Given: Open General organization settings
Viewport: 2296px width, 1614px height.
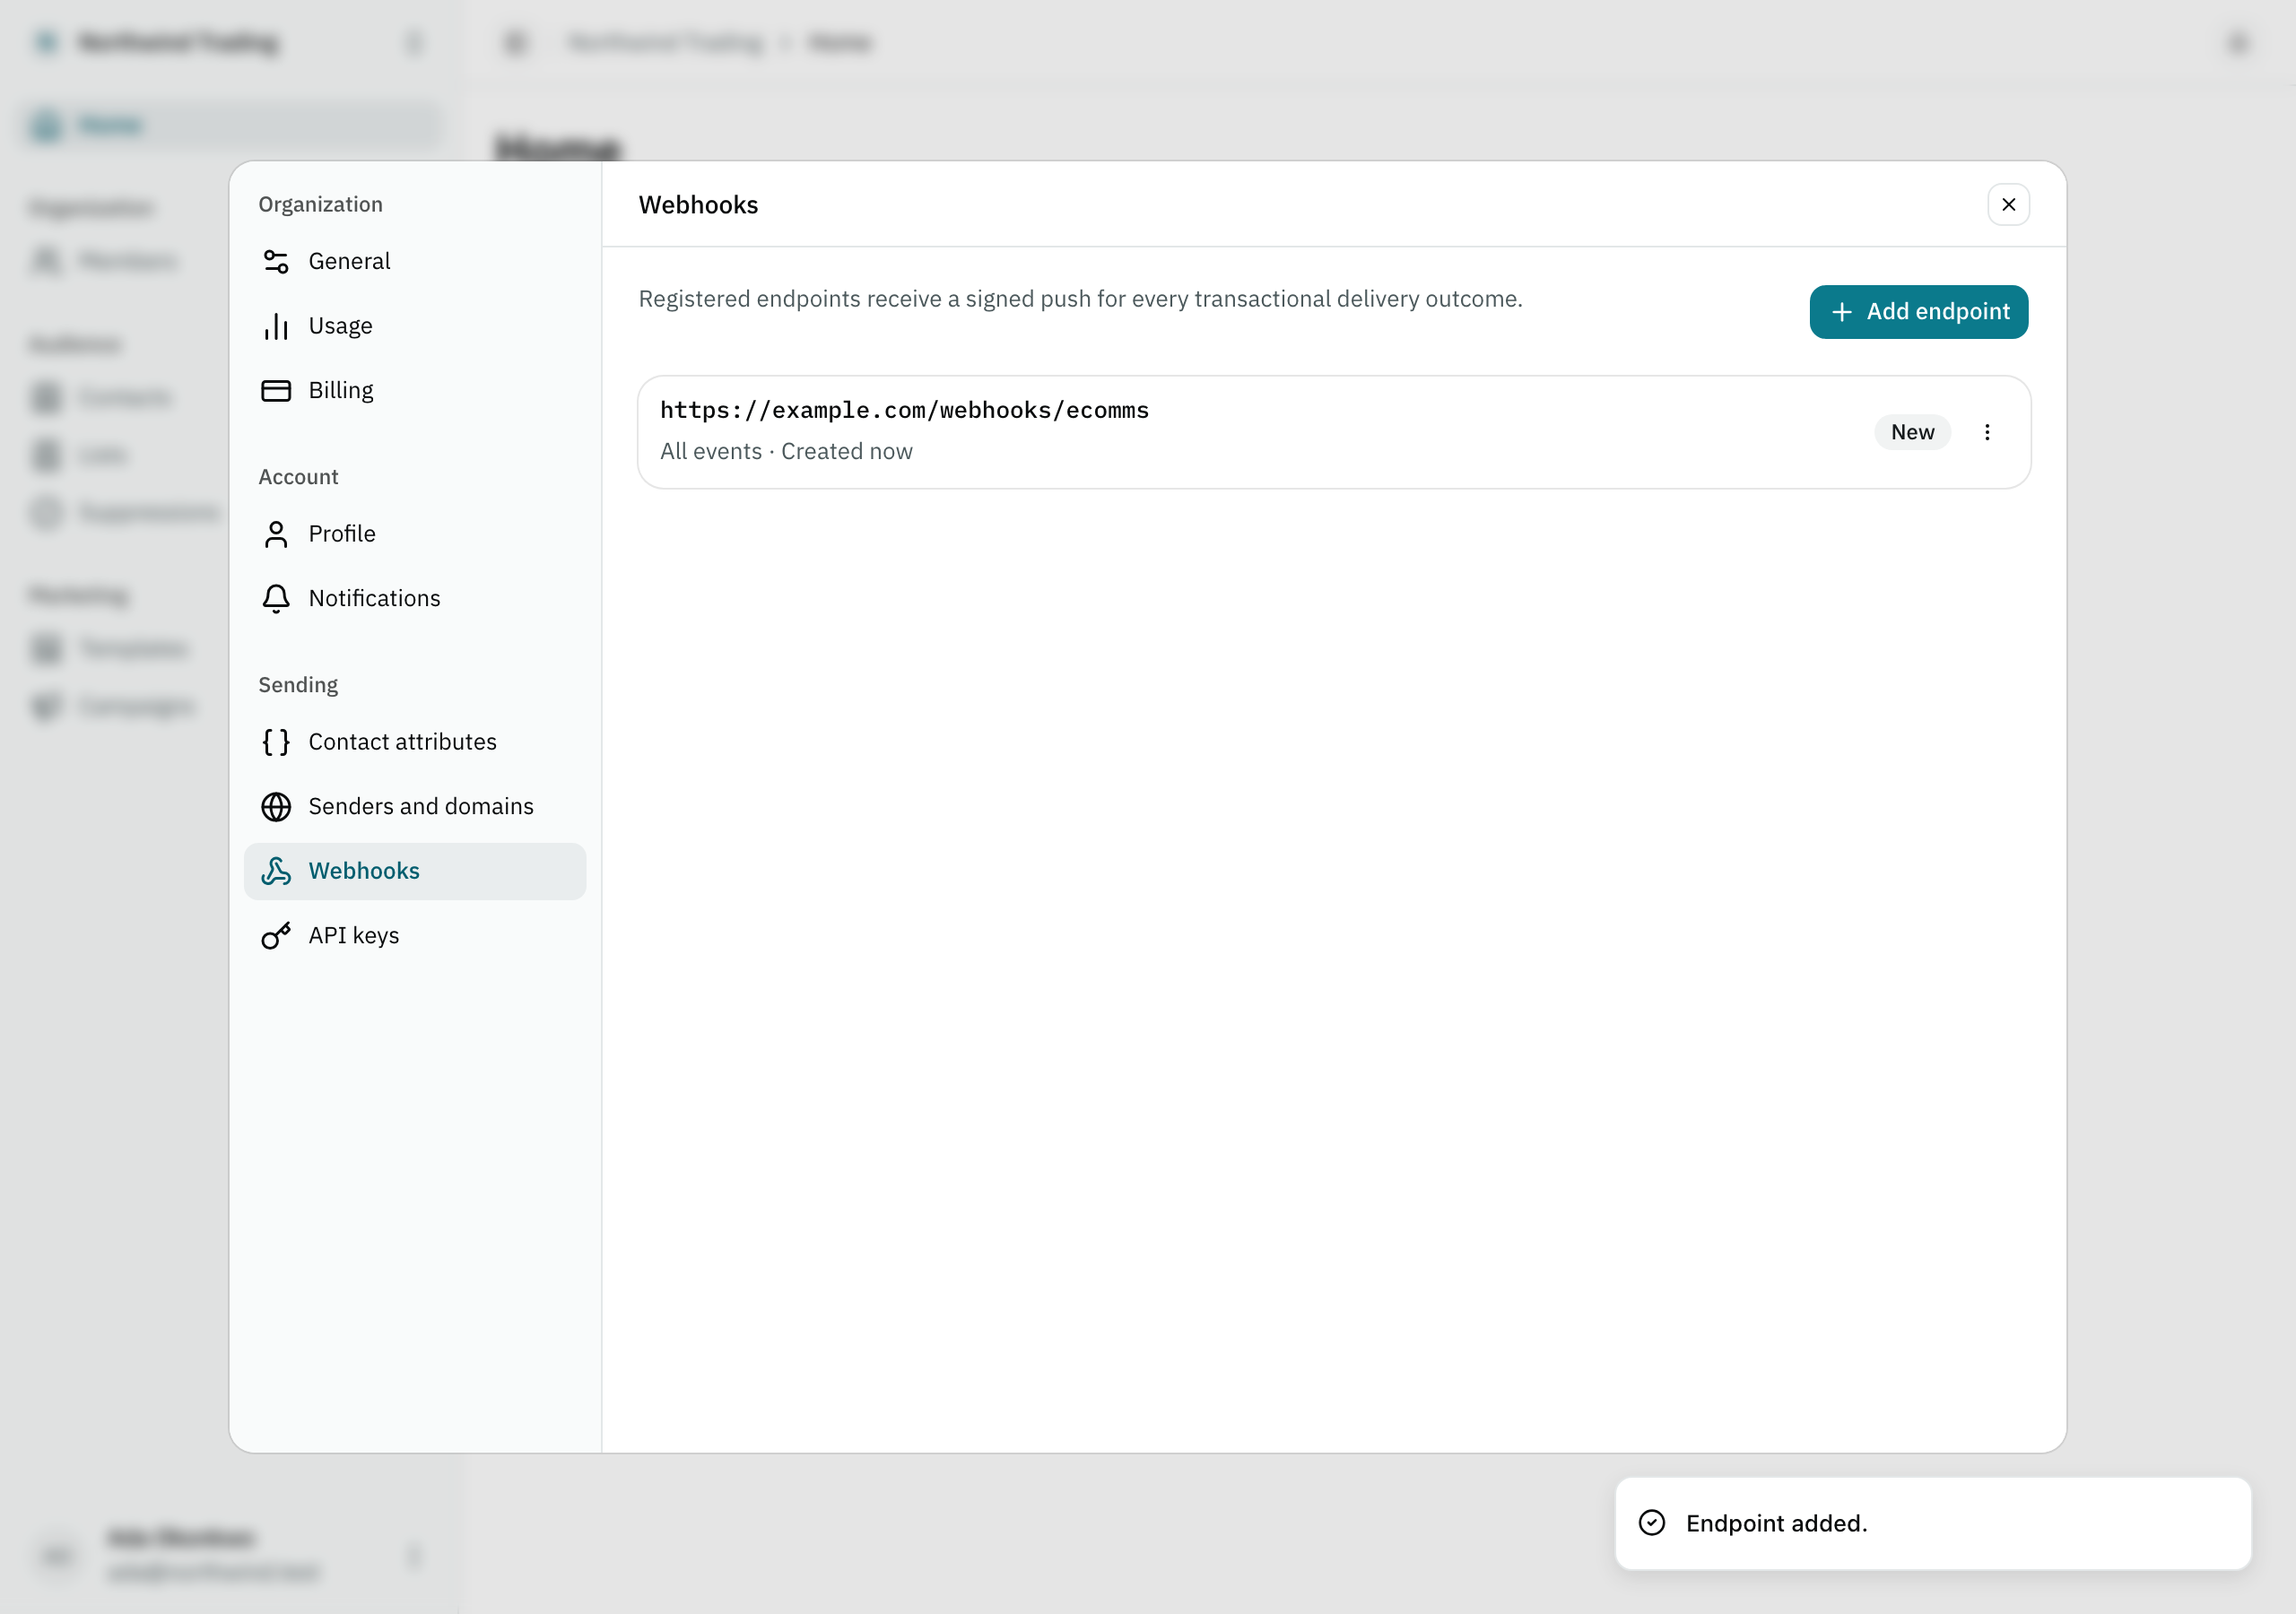Looking at the screenshot, I should (x=414, y=261).
